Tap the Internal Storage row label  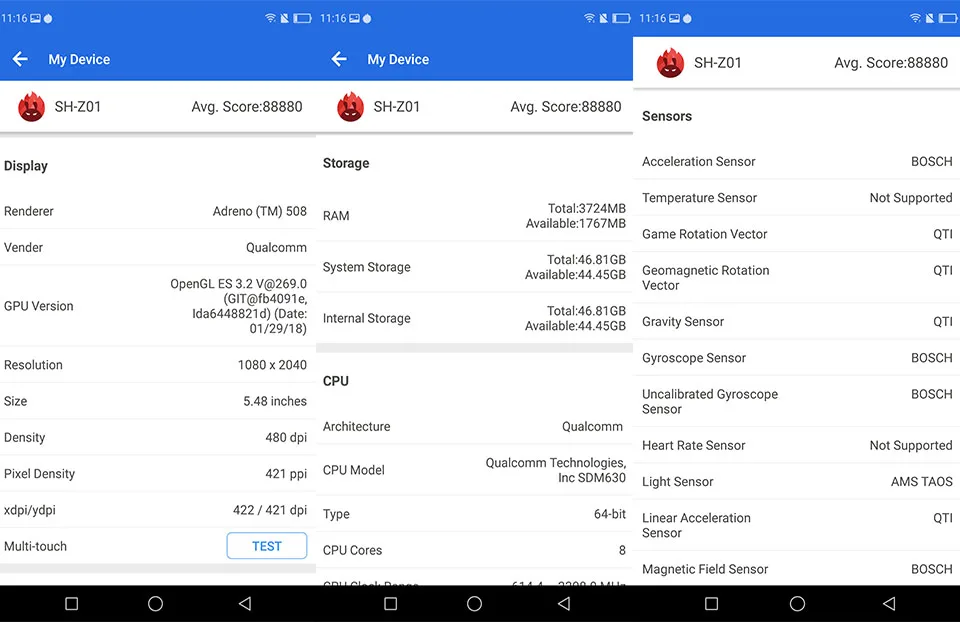click(367, 318)
